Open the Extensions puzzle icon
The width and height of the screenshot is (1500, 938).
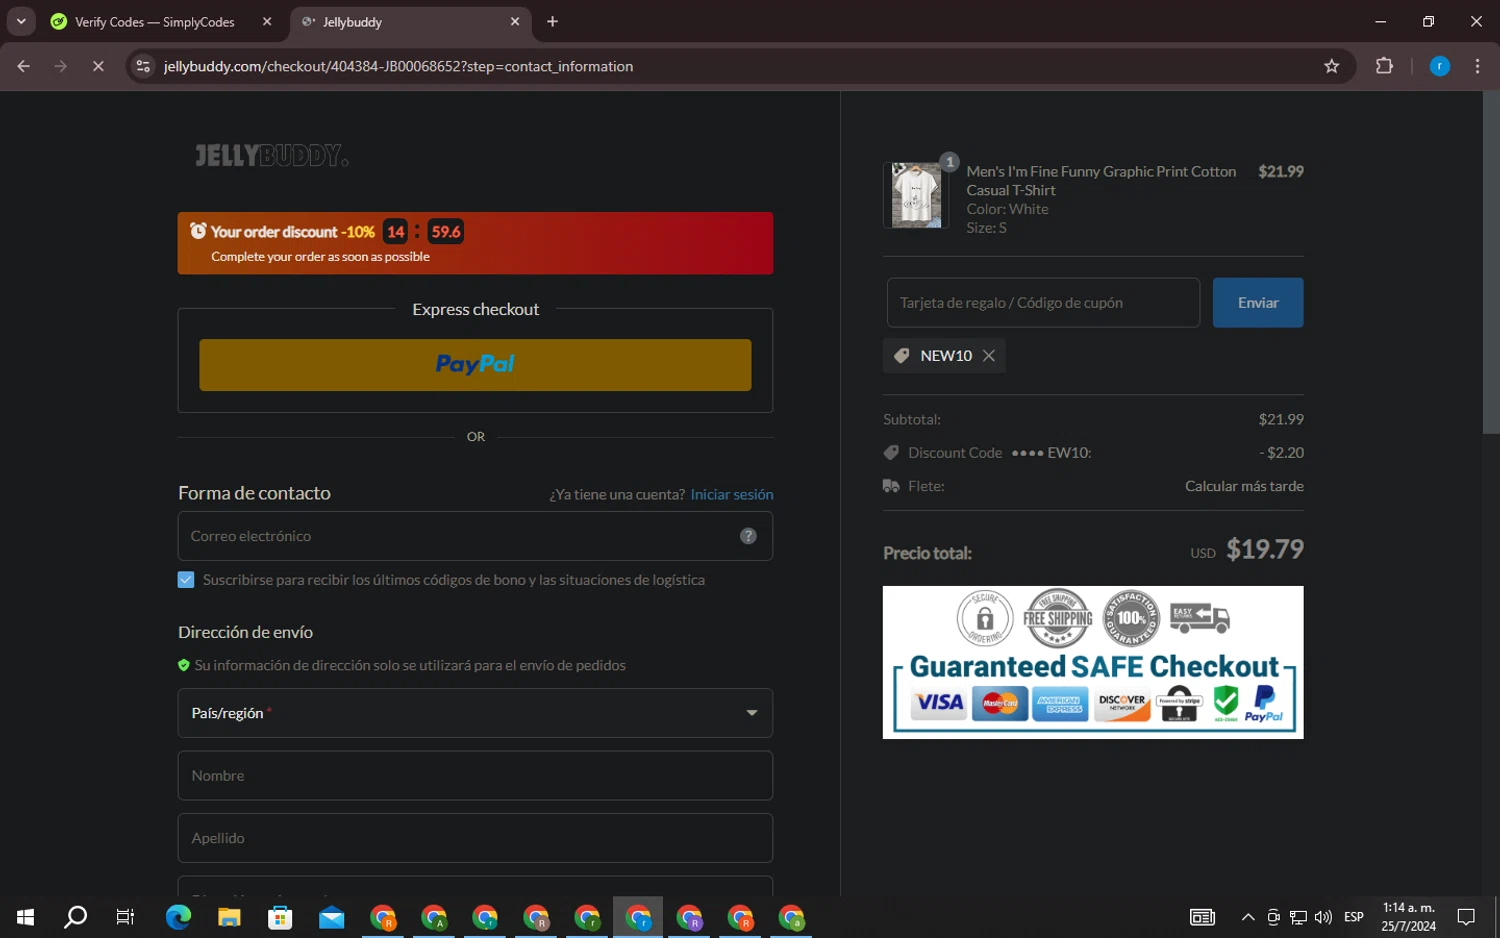(1384, 66)
